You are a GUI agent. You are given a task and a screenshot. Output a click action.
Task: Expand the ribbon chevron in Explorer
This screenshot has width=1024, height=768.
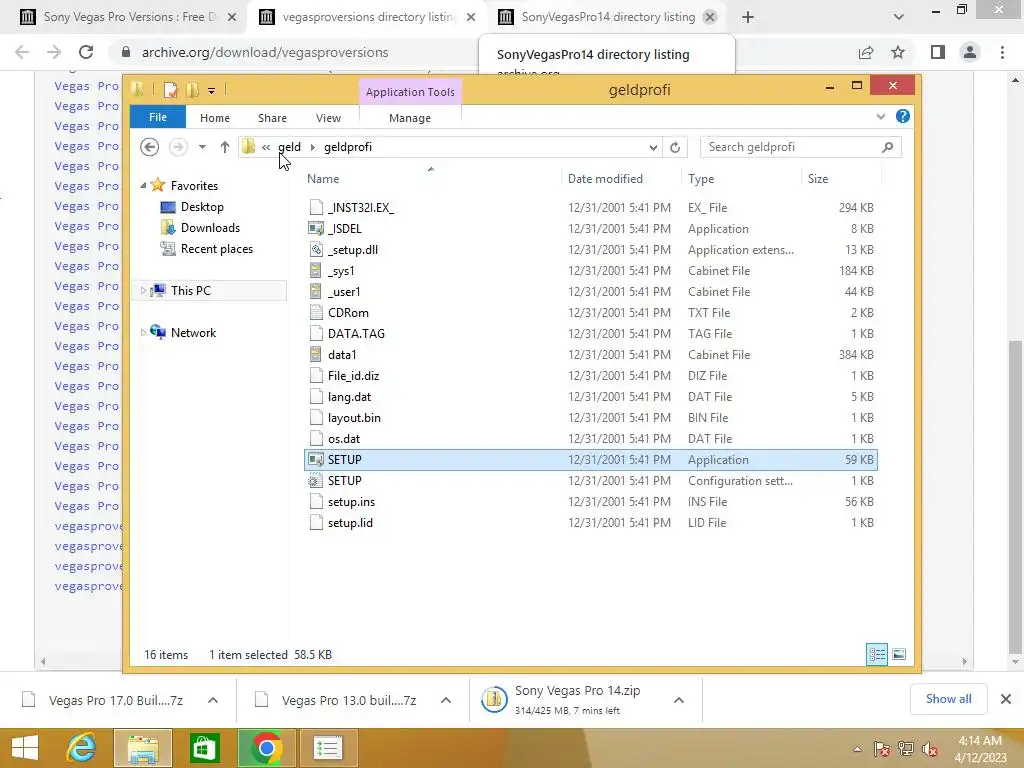point(880,116)
